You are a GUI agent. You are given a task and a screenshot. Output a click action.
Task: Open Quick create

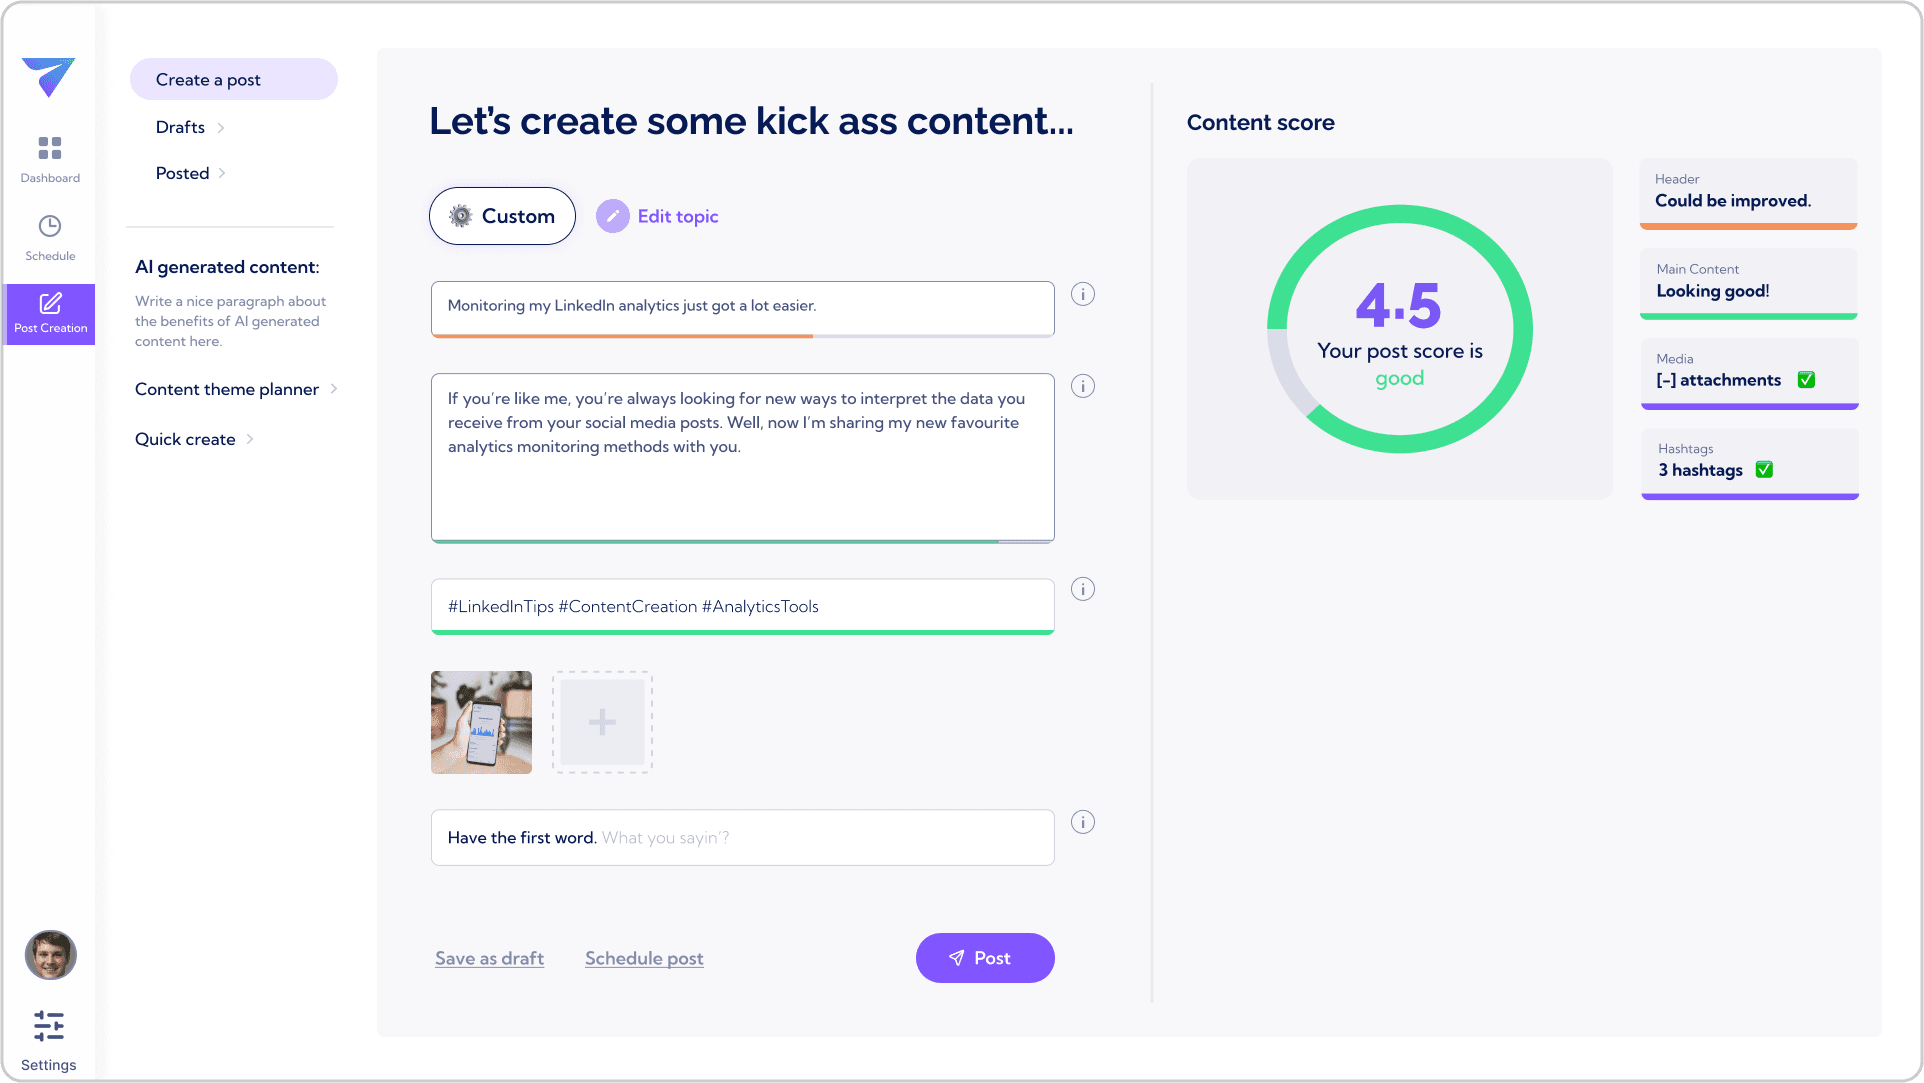tap(185, 439)
